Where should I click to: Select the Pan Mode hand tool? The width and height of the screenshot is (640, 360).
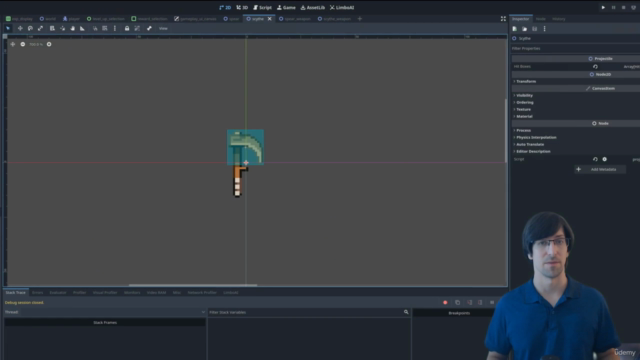73,28
